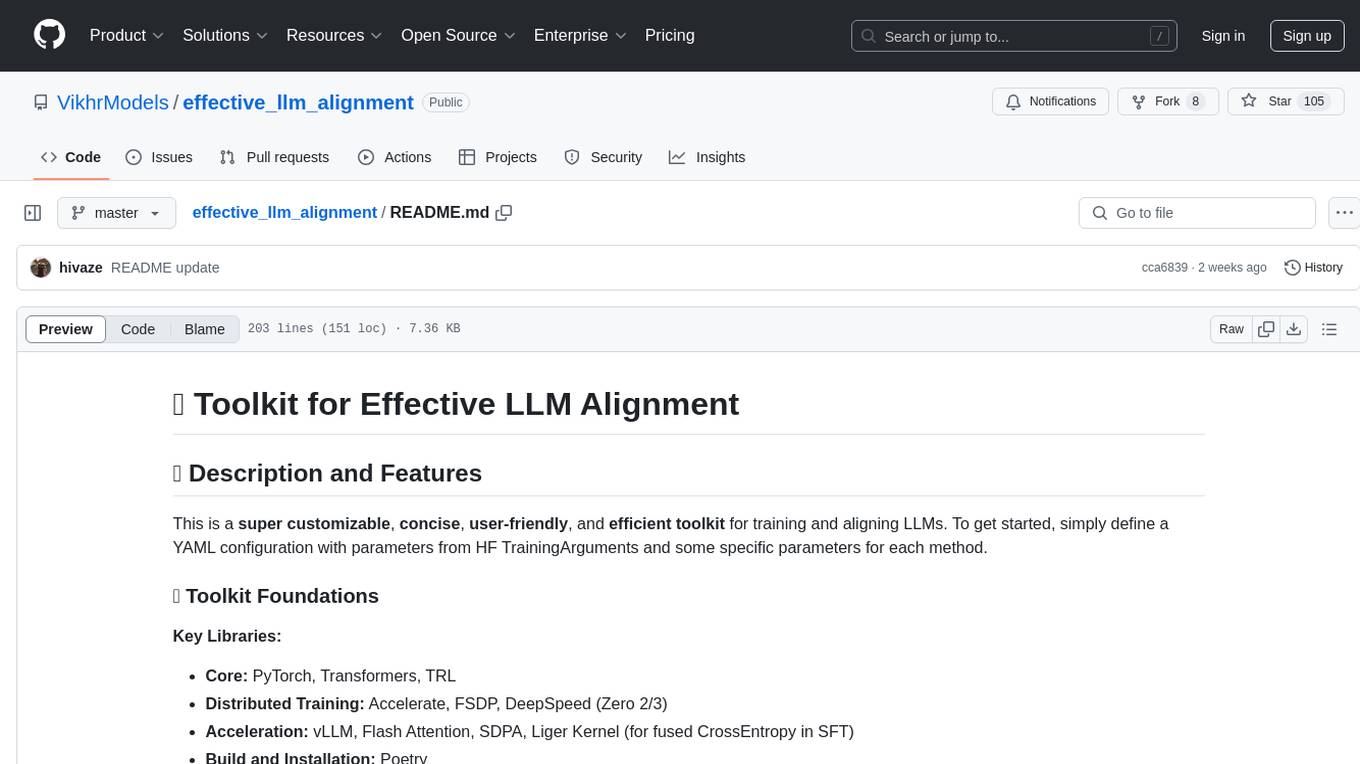View the History of commits
This screenshot has height=764, width=1360.
click(x=1313, y=268)
